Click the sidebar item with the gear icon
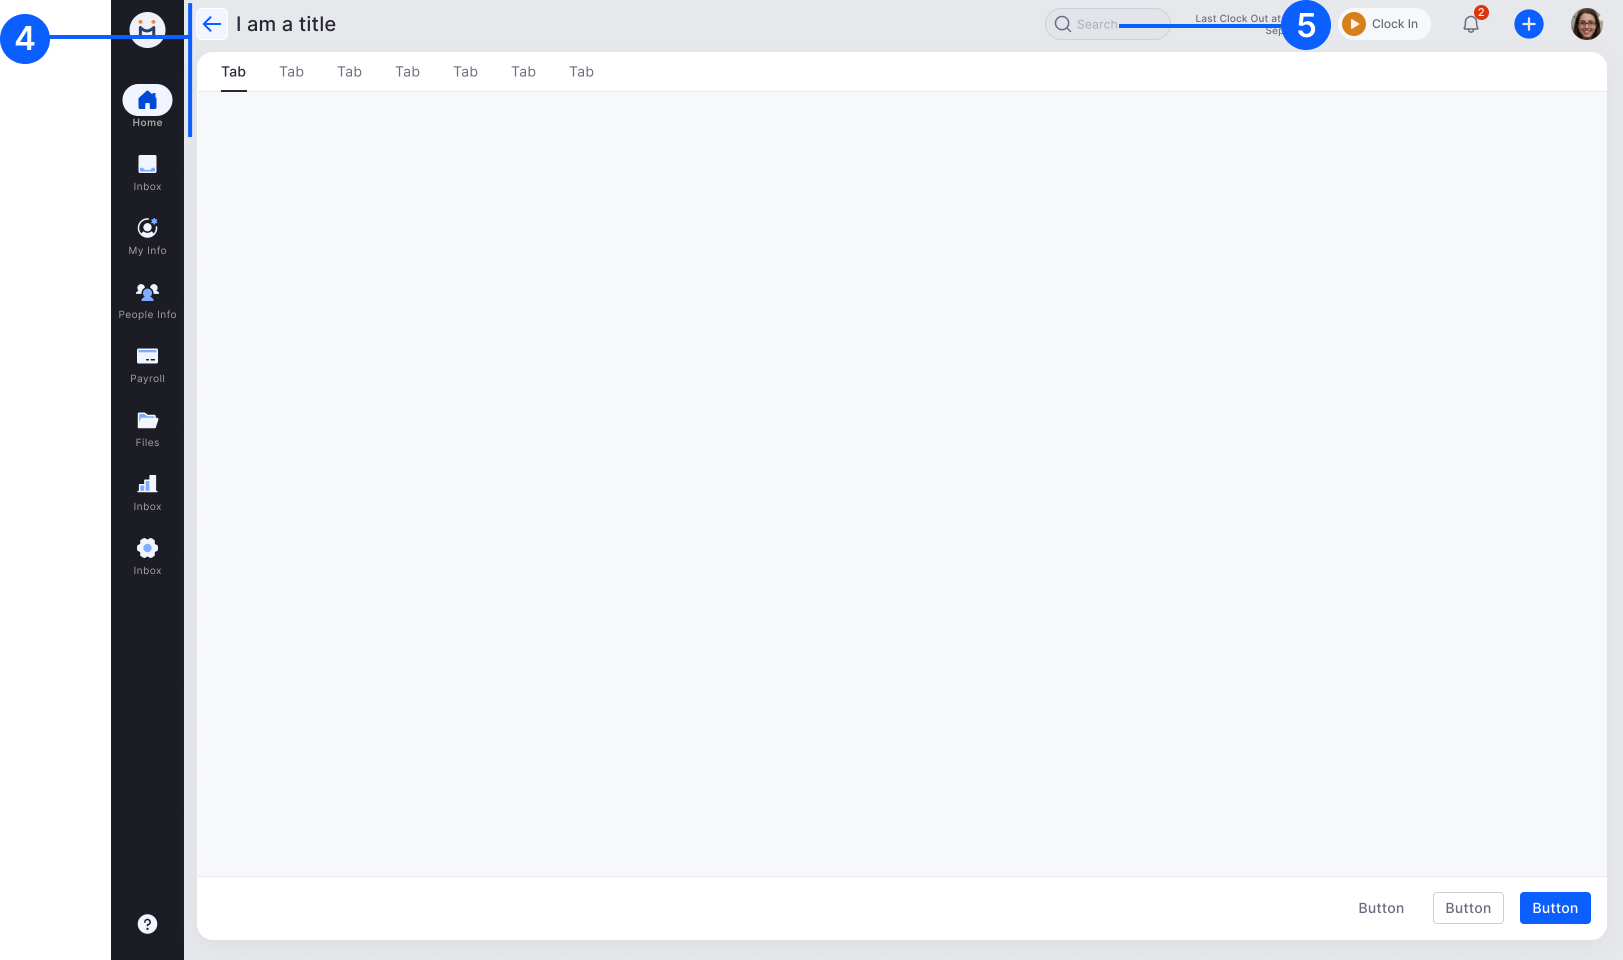The image size is (1623, 960). tap(147, 555)
